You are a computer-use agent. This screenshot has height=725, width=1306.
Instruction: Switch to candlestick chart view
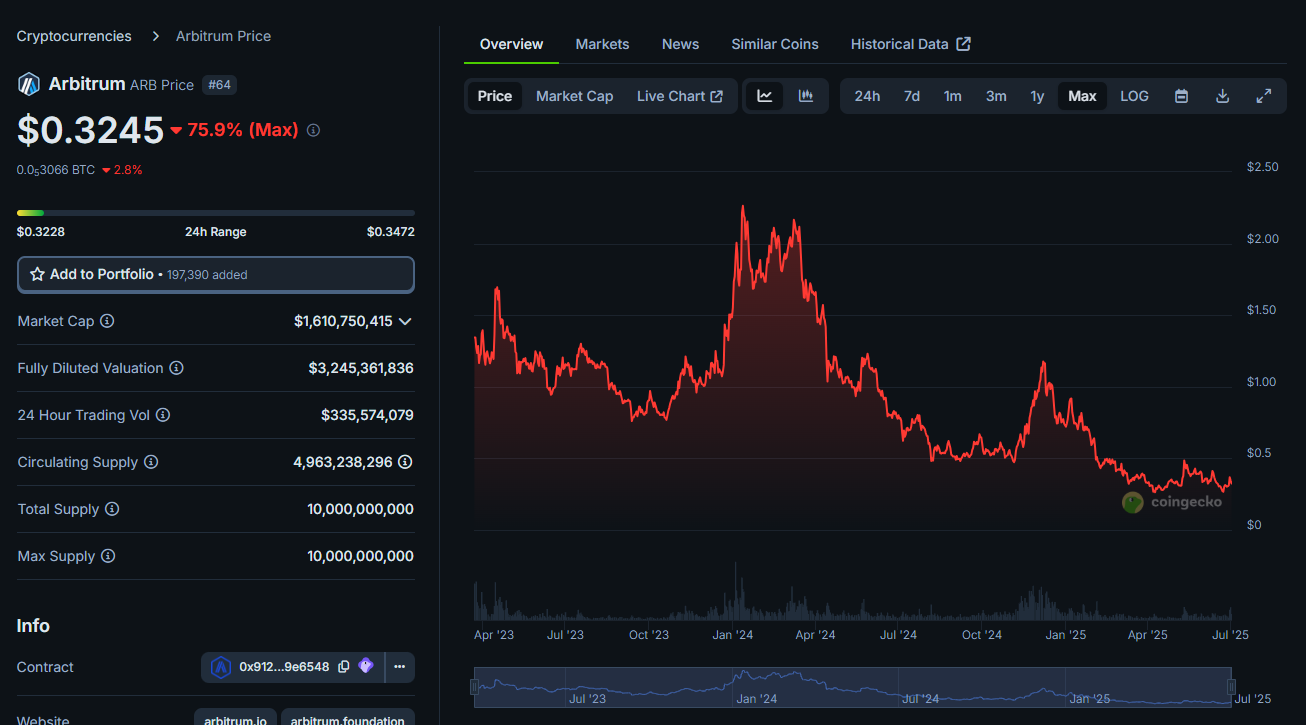click(806, 96)
